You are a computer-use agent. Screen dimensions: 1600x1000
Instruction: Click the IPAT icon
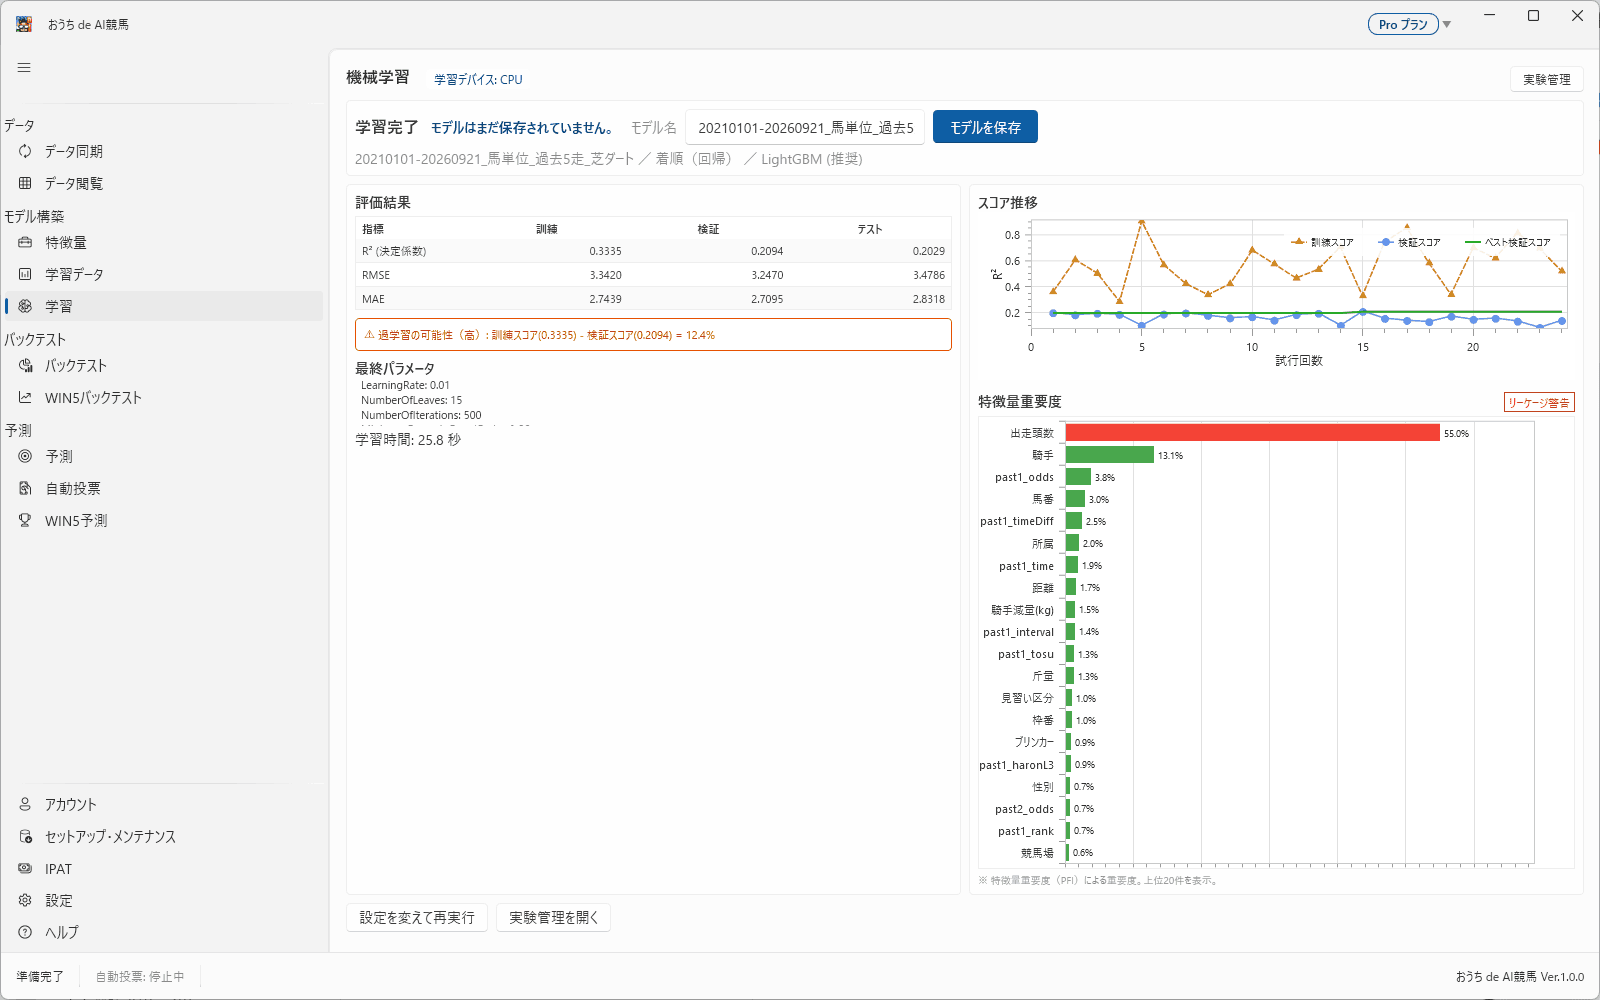25,869
